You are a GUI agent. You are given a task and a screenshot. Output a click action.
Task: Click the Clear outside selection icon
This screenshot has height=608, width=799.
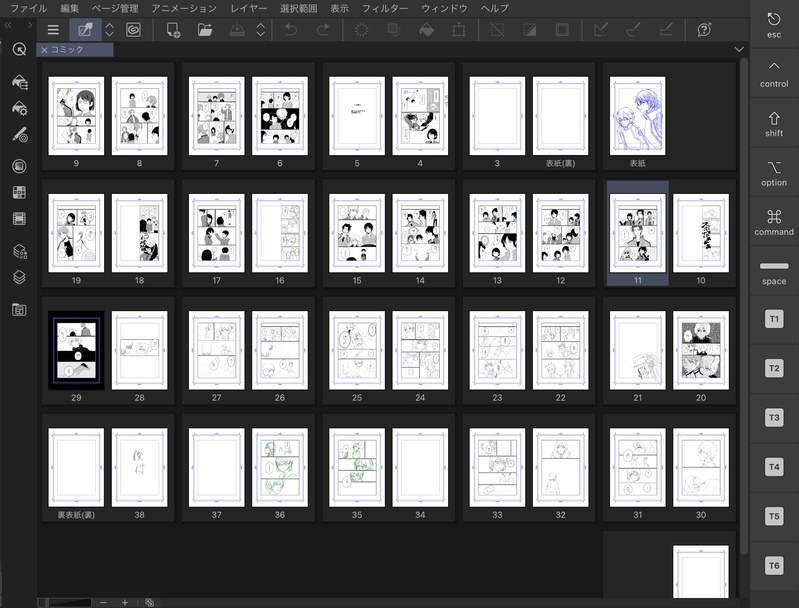394,30
